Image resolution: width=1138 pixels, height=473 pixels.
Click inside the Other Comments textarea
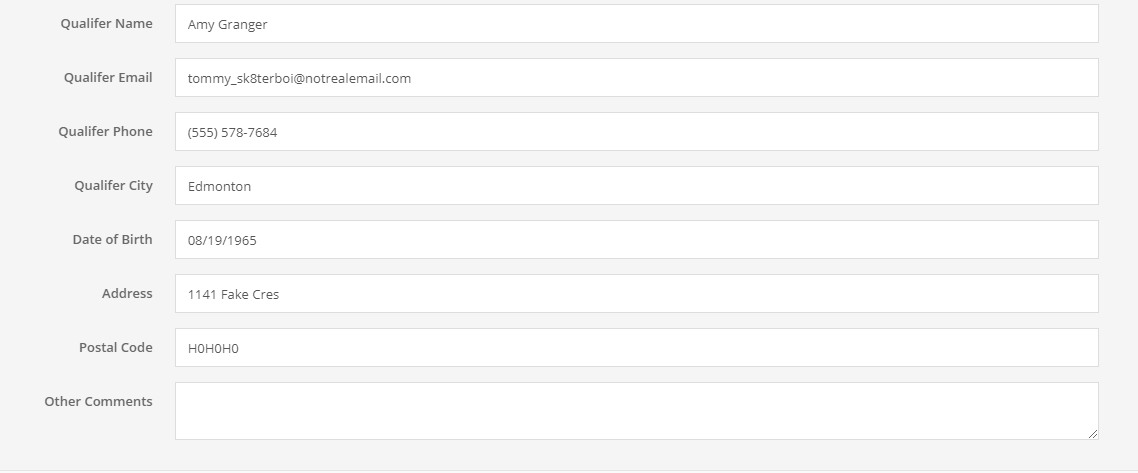pos(636,411)
